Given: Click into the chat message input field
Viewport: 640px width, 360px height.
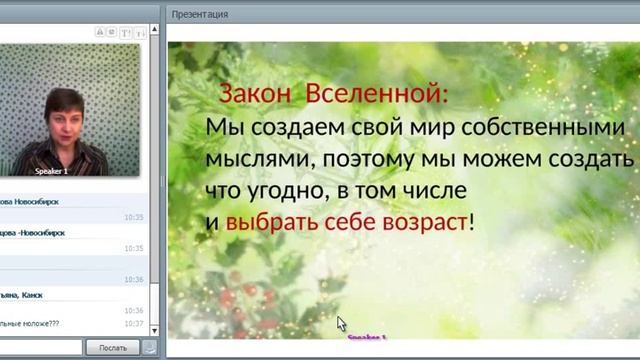Looking at the screenshot, I should coord(41,348).
